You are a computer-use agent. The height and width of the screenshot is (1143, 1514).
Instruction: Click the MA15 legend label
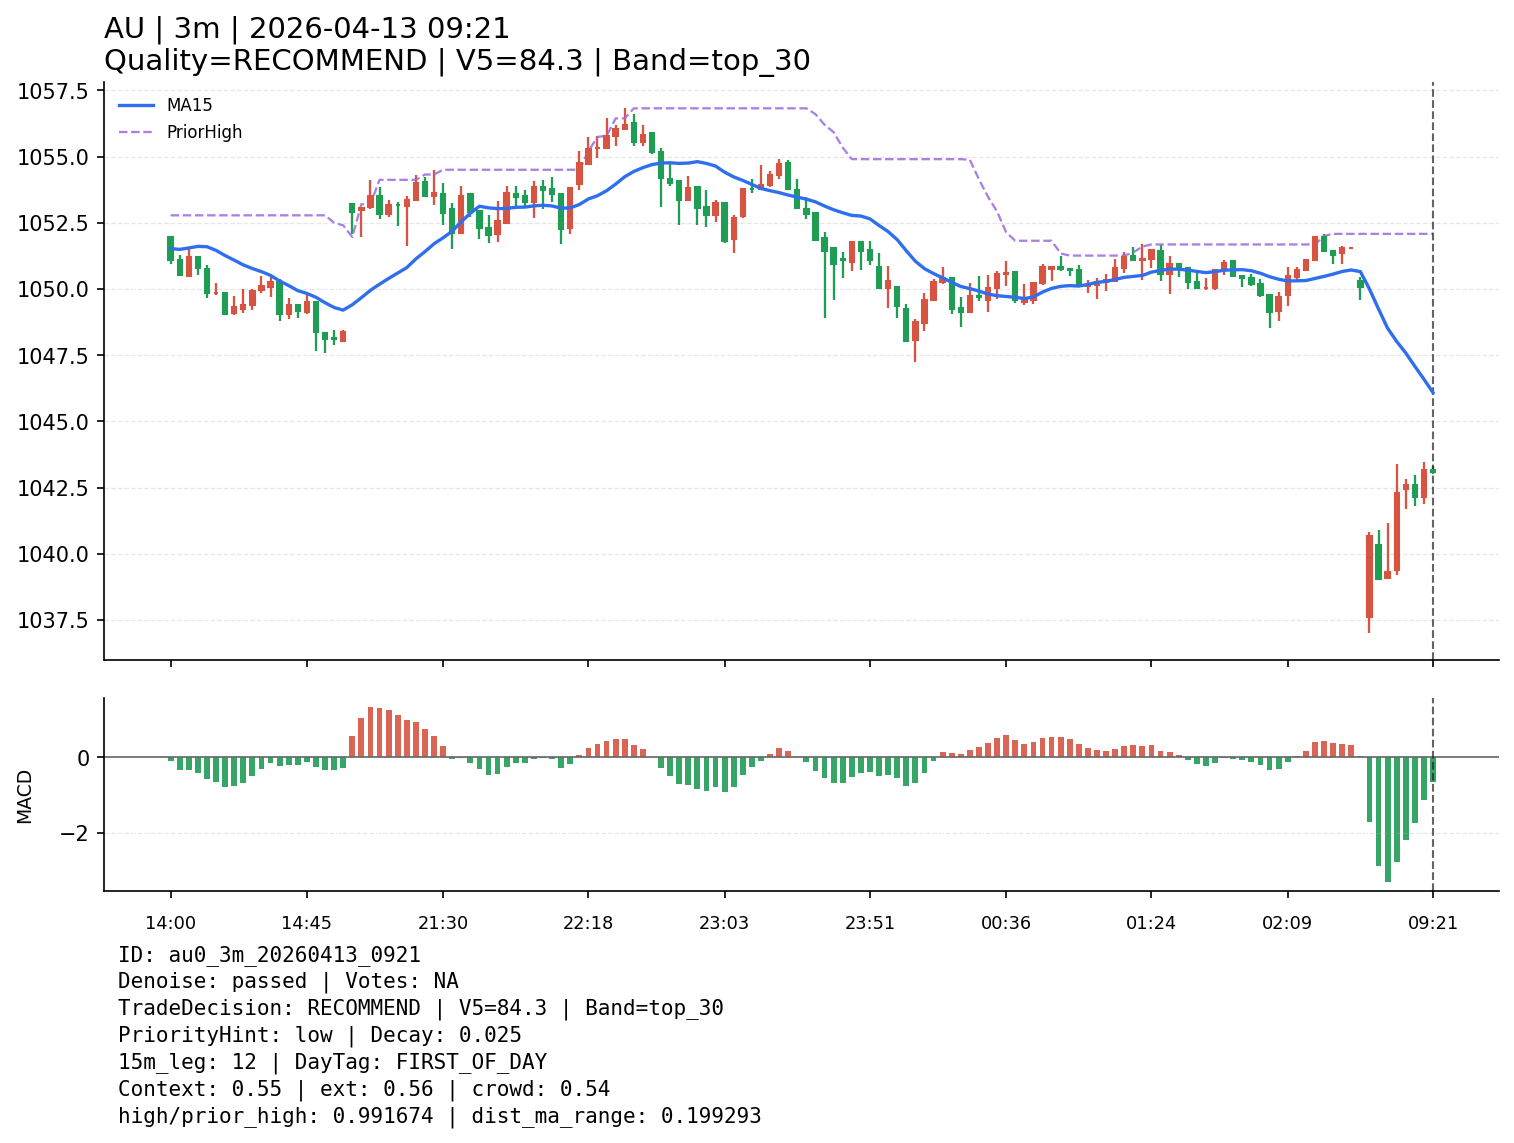point(189,105)
